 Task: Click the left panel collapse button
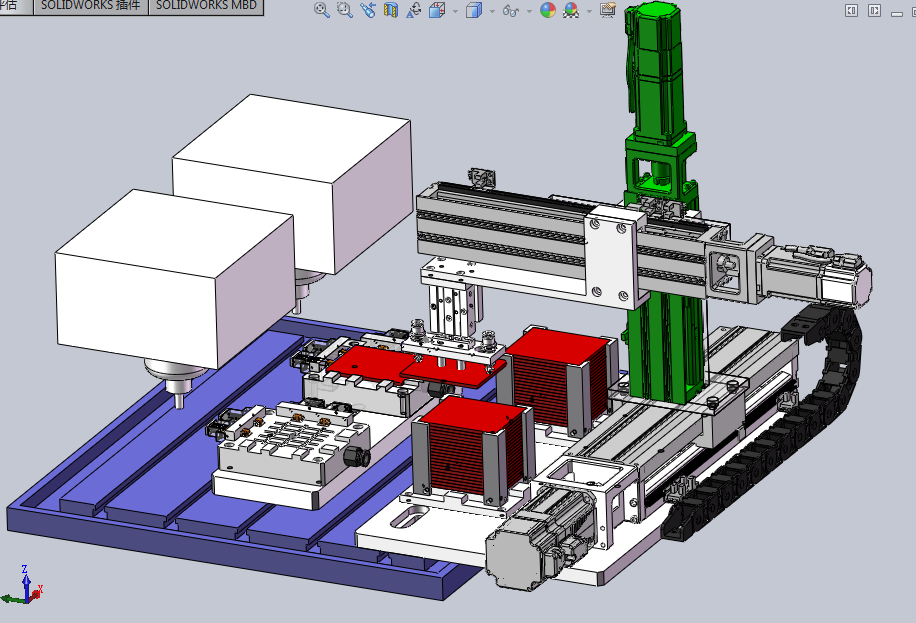point(851,11)
